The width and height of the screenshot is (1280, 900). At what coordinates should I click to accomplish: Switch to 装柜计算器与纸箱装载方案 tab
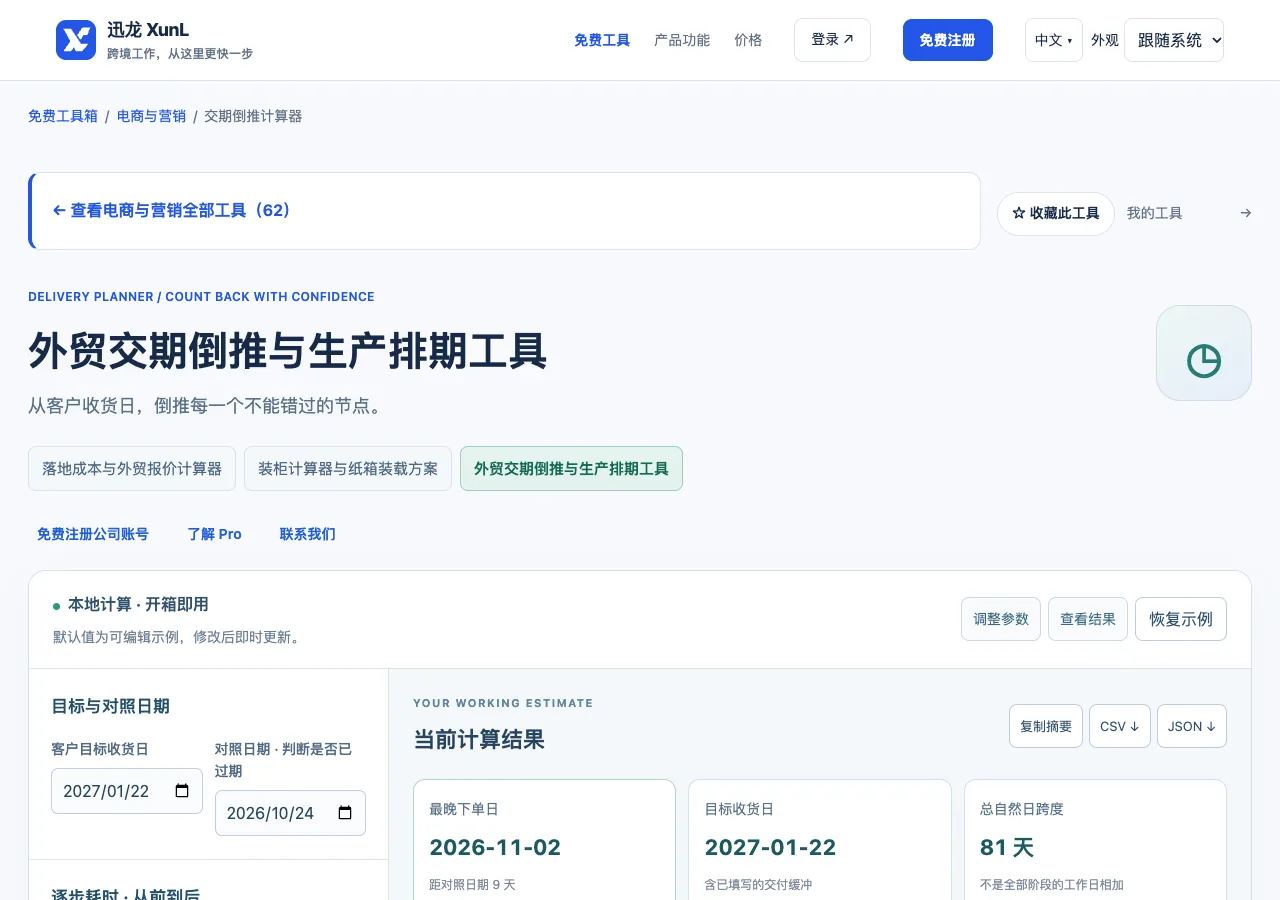coord(348,468)
